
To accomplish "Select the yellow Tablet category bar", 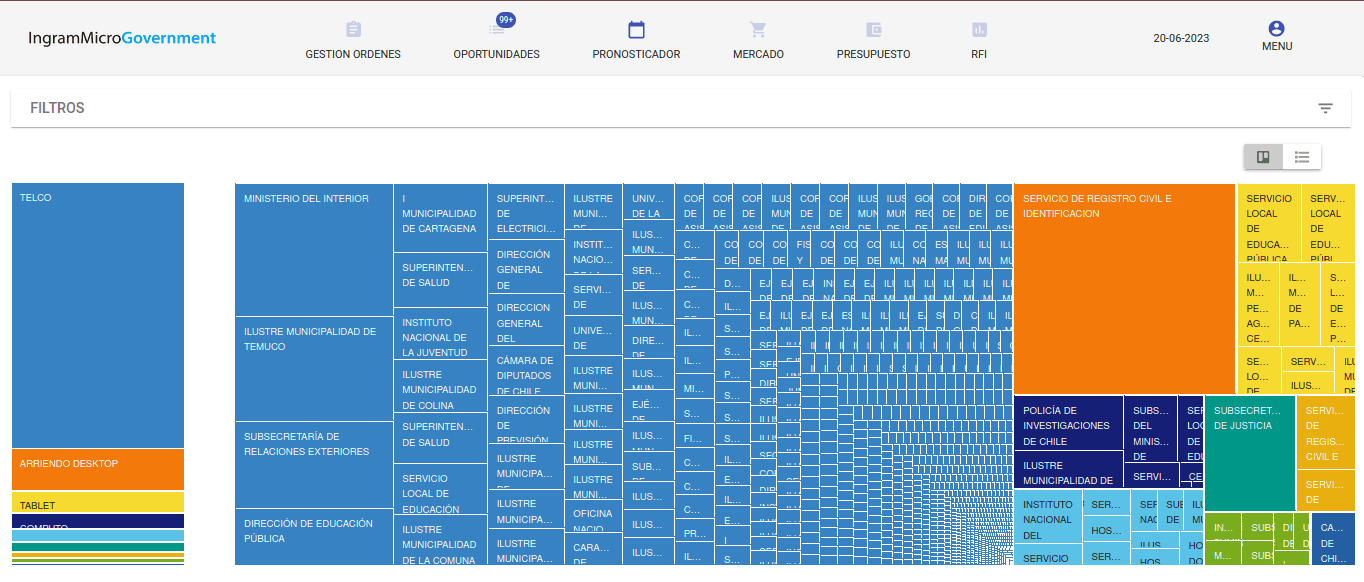I will coord(98,502).
